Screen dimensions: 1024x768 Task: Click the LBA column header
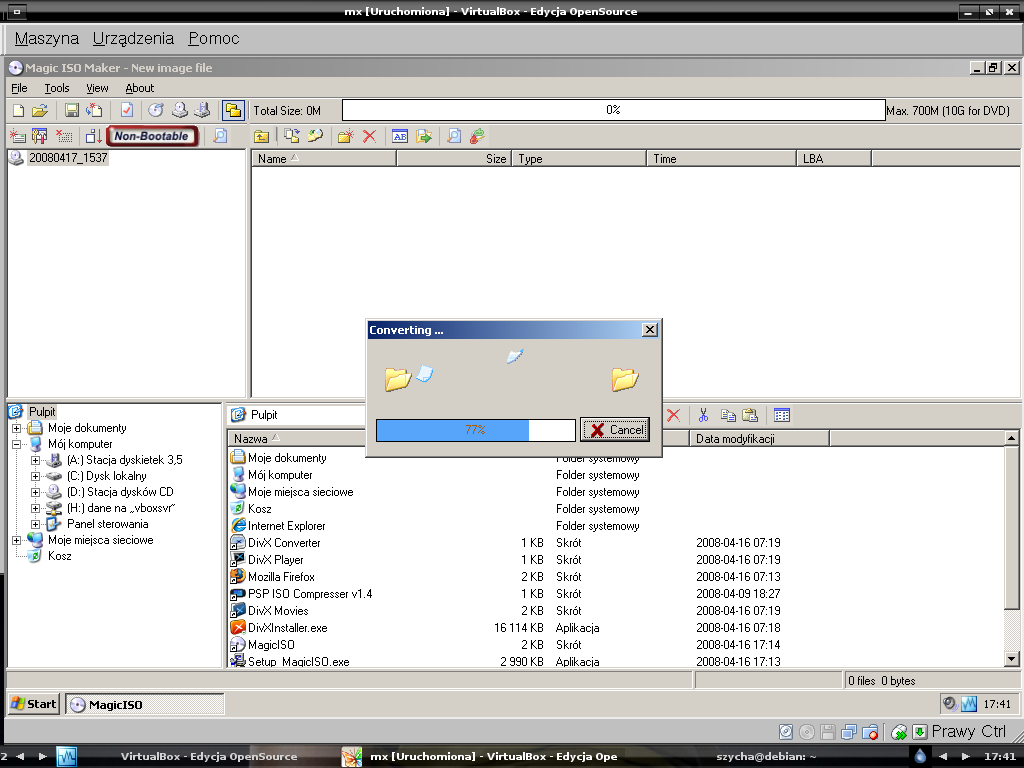[833, 159]
